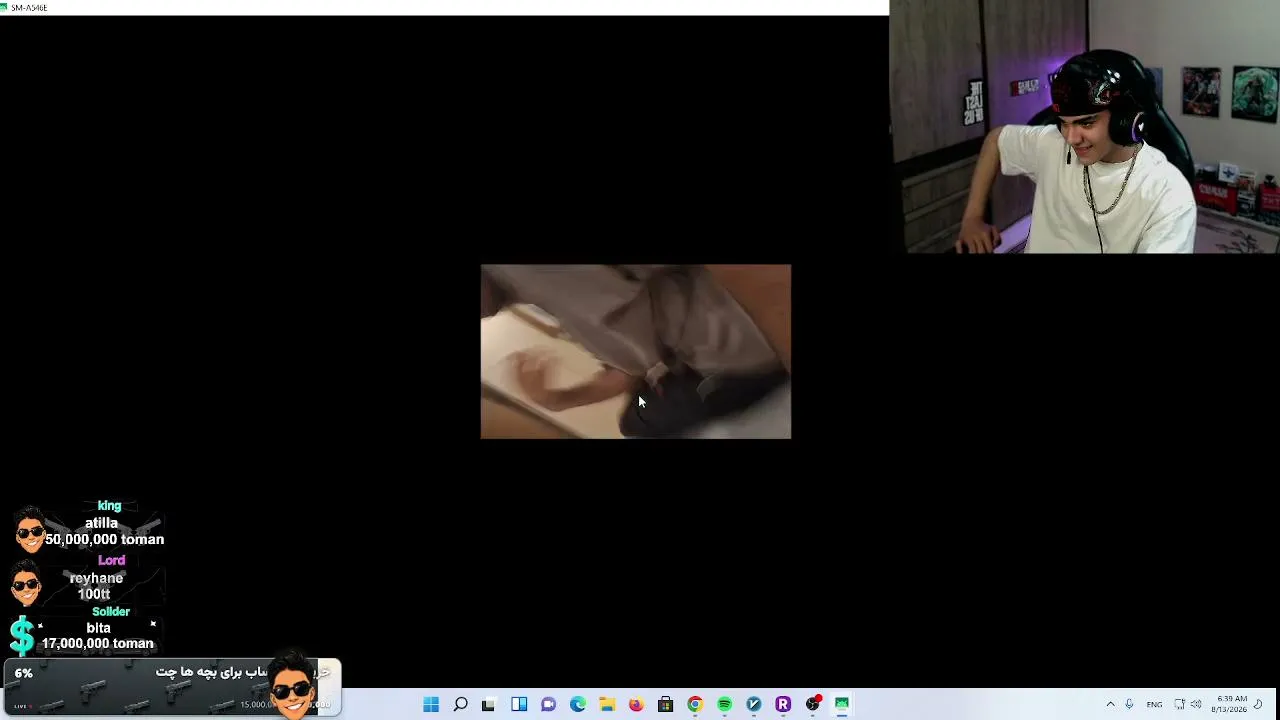
Task: Open the ENG language switcher
Action: tap(1154, 704)
